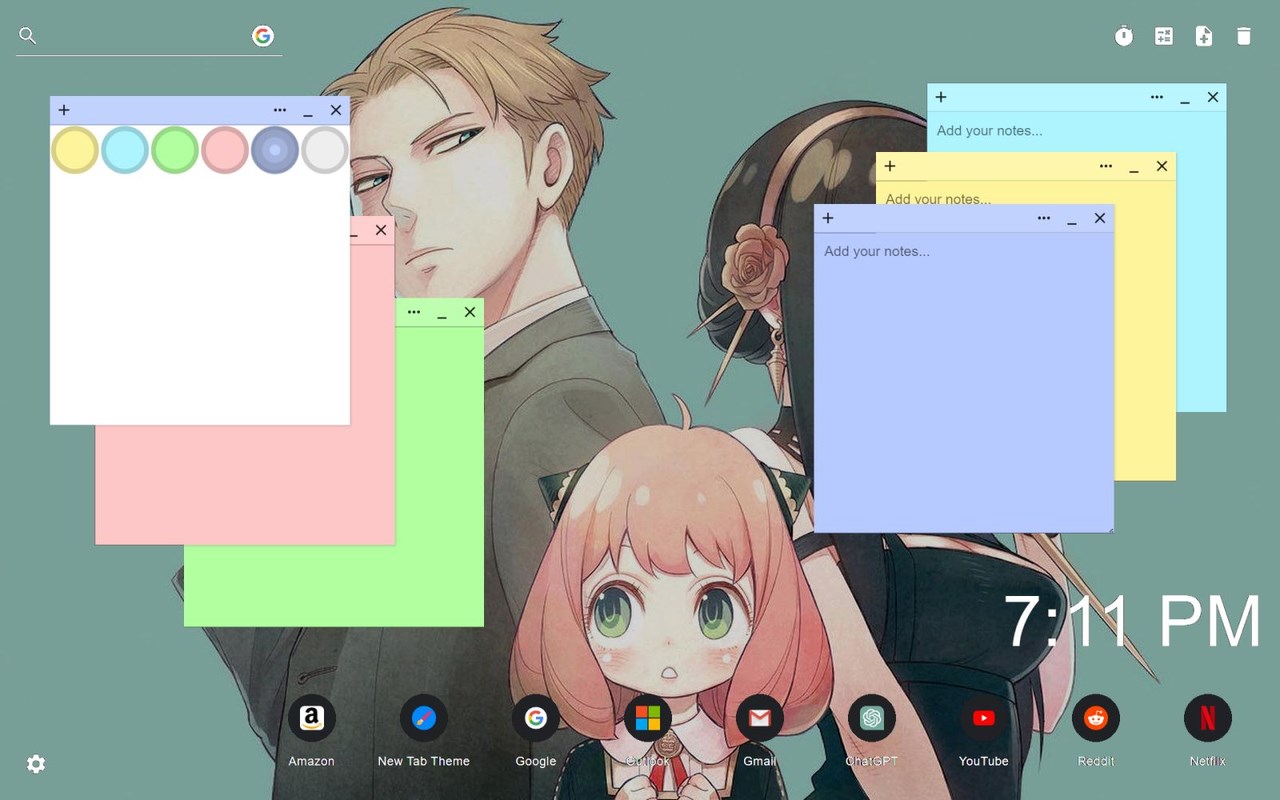Open the stopwatch timer tool
This screenshot has width=1280, height=800.
[x=1124, y=37]
